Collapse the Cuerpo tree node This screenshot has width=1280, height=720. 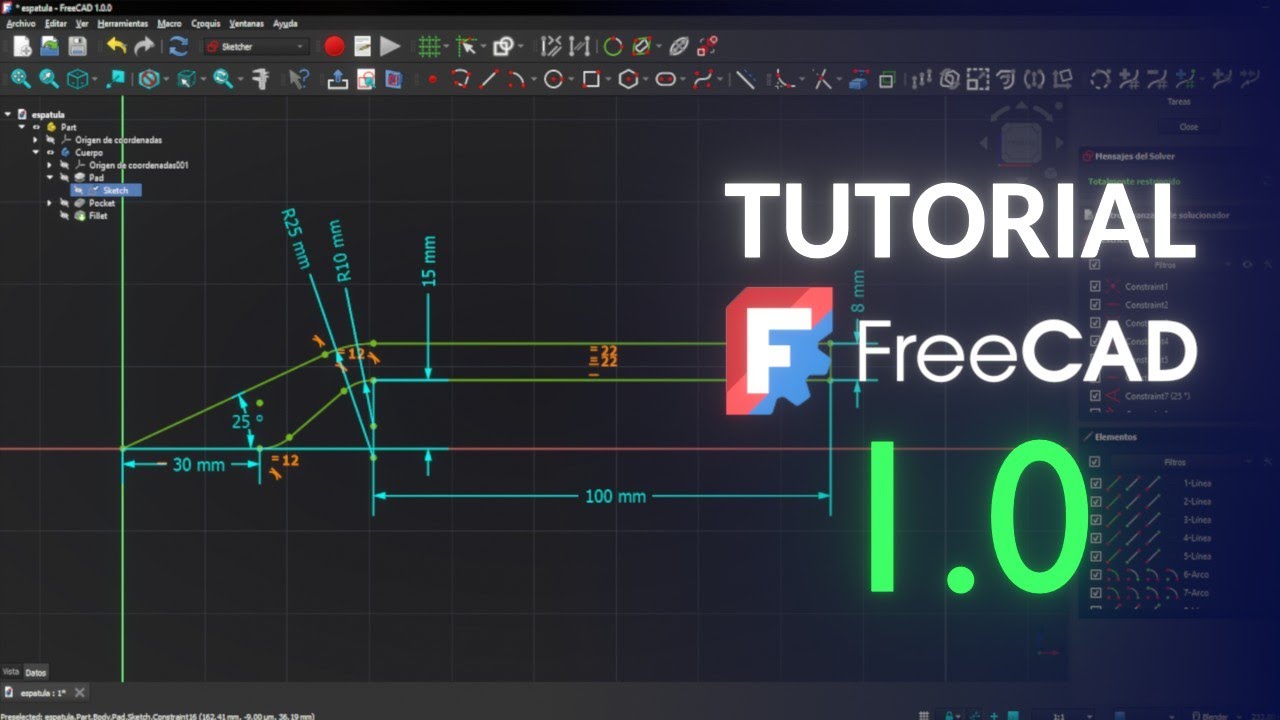coord(35,152)
